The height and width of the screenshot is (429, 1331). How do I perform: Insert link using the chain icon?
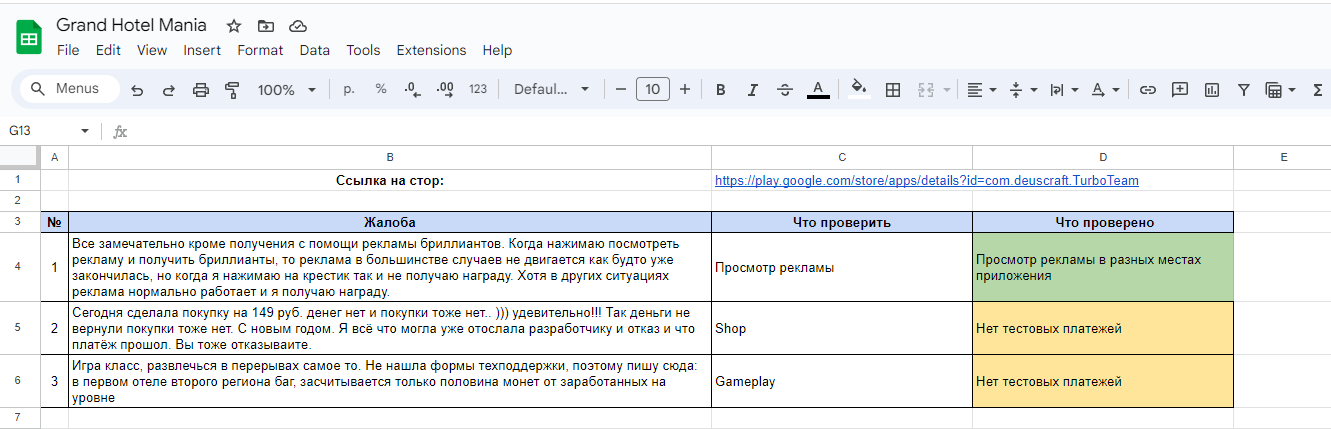point(1148,90)
